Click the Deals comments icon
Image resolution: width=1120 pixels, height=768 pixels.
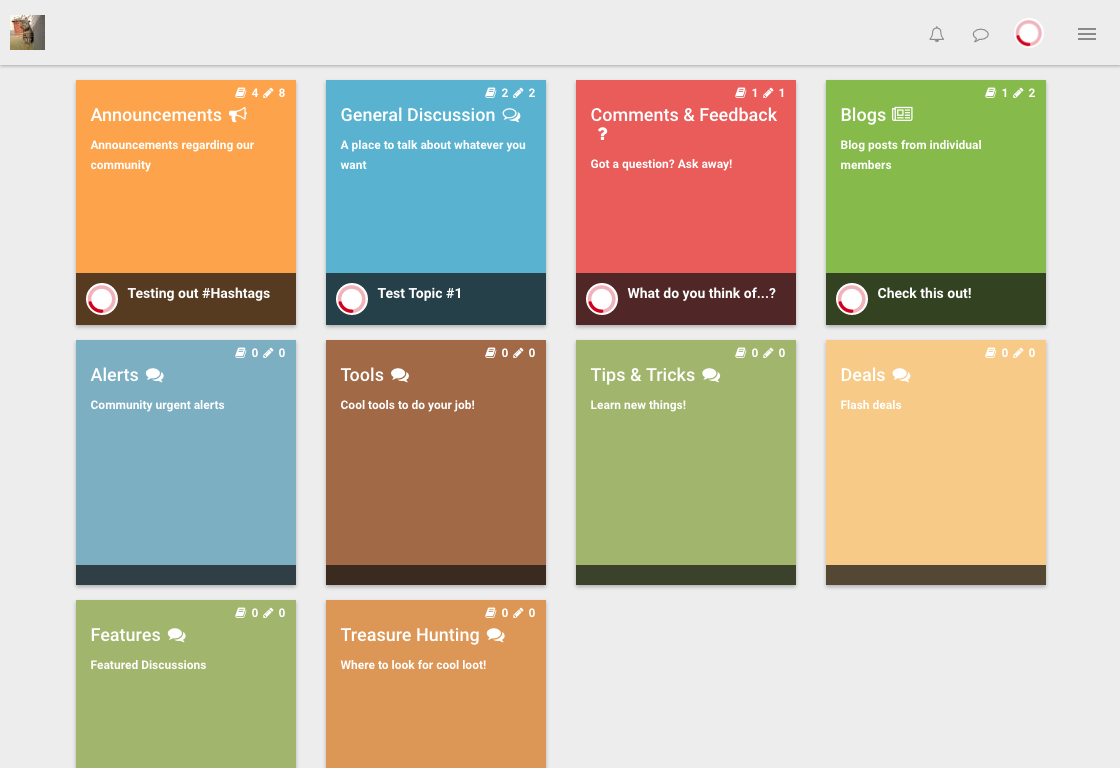coord(901,375)
